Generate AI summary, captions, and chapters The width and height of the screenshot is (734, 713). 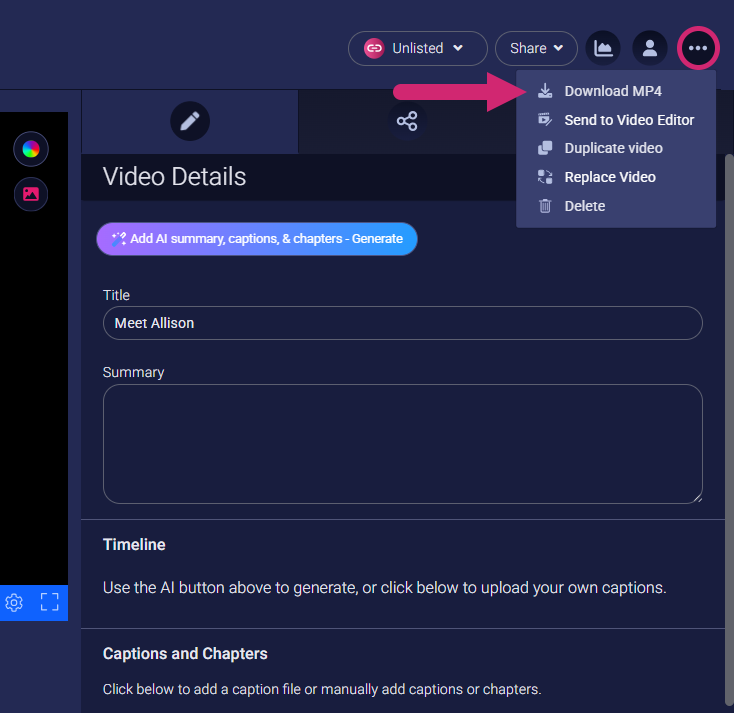pyautogui.click(x=257, y=239)
